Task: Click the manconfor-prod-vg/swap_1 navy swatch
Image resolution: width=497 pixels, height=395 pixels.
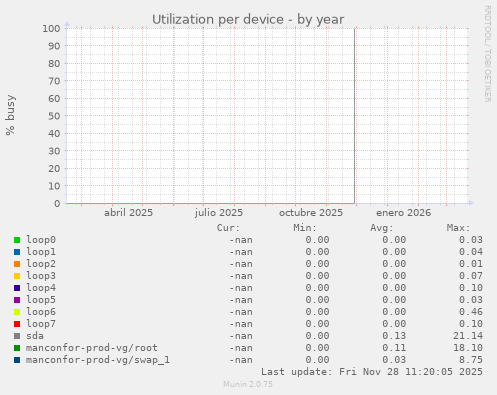Action: pyautogui.click(x=17, y=360)
